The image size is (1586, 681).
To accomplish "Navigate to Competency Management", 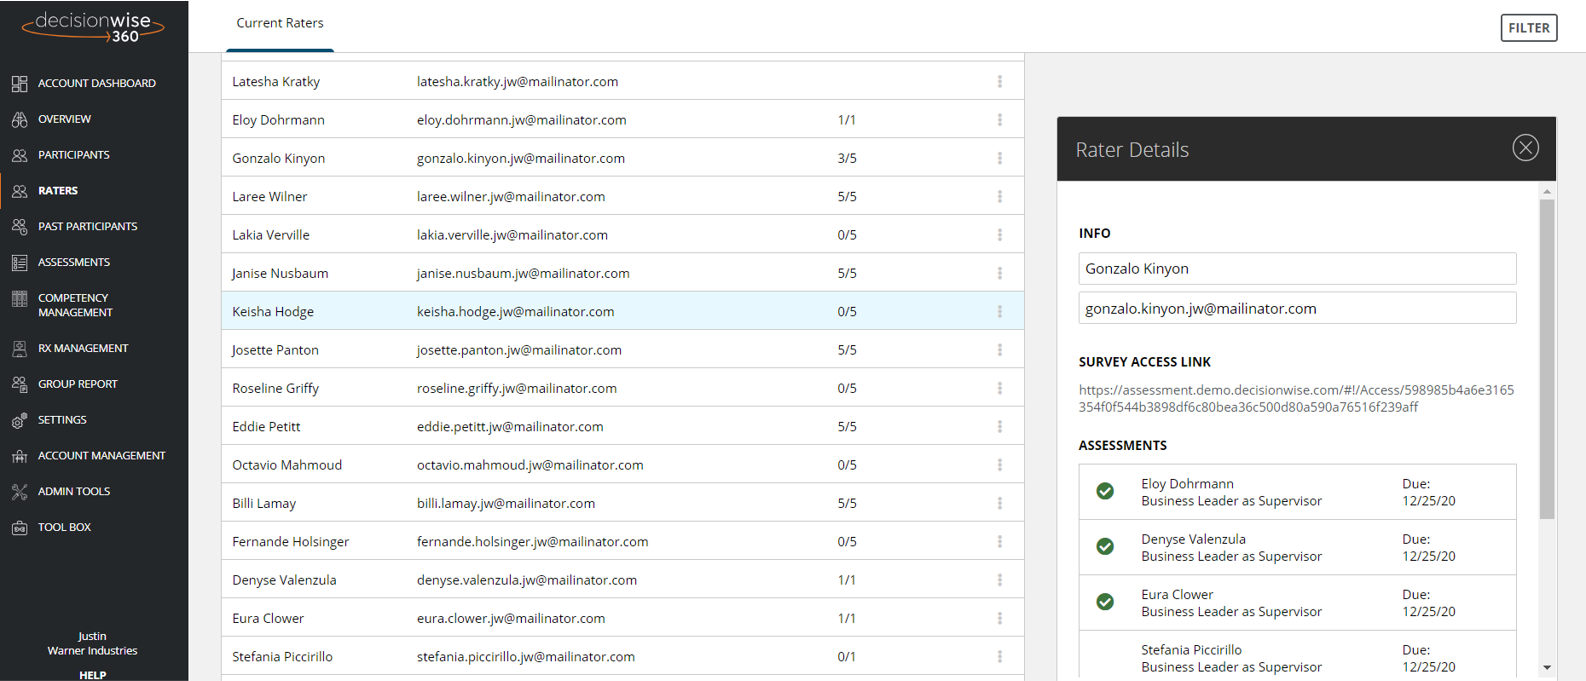I will (75, 305).
